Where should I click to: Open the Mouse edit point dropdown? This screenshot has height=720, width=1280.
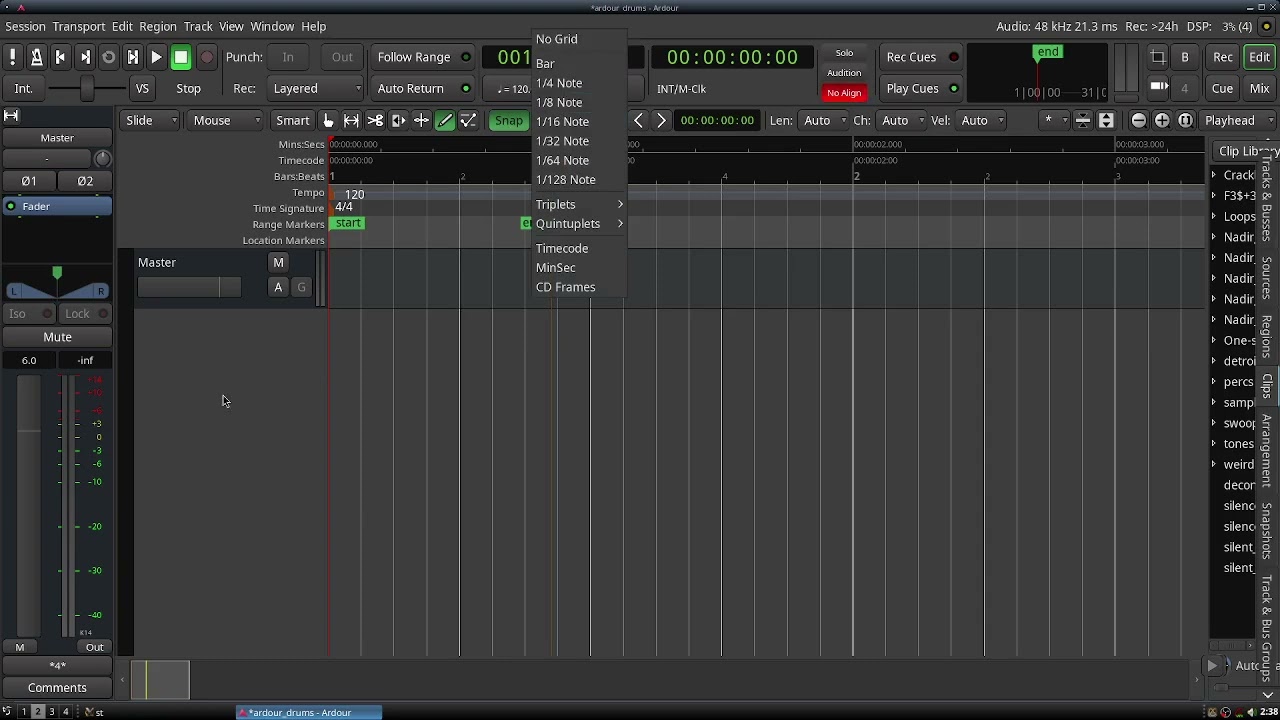point(227,120)
